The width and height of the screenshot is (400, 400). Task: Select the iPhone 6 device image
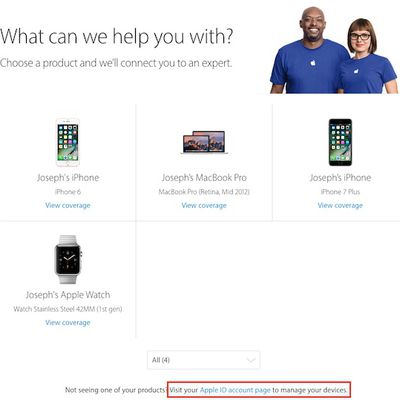[x=68, y=142]
